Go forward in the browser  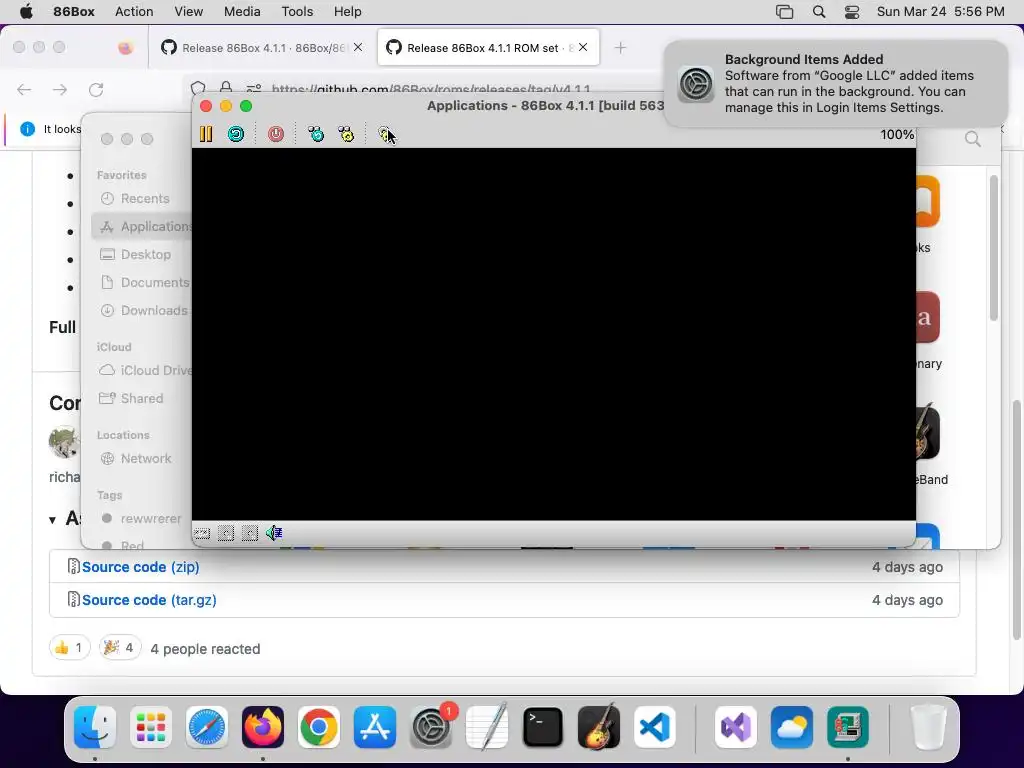60,89
